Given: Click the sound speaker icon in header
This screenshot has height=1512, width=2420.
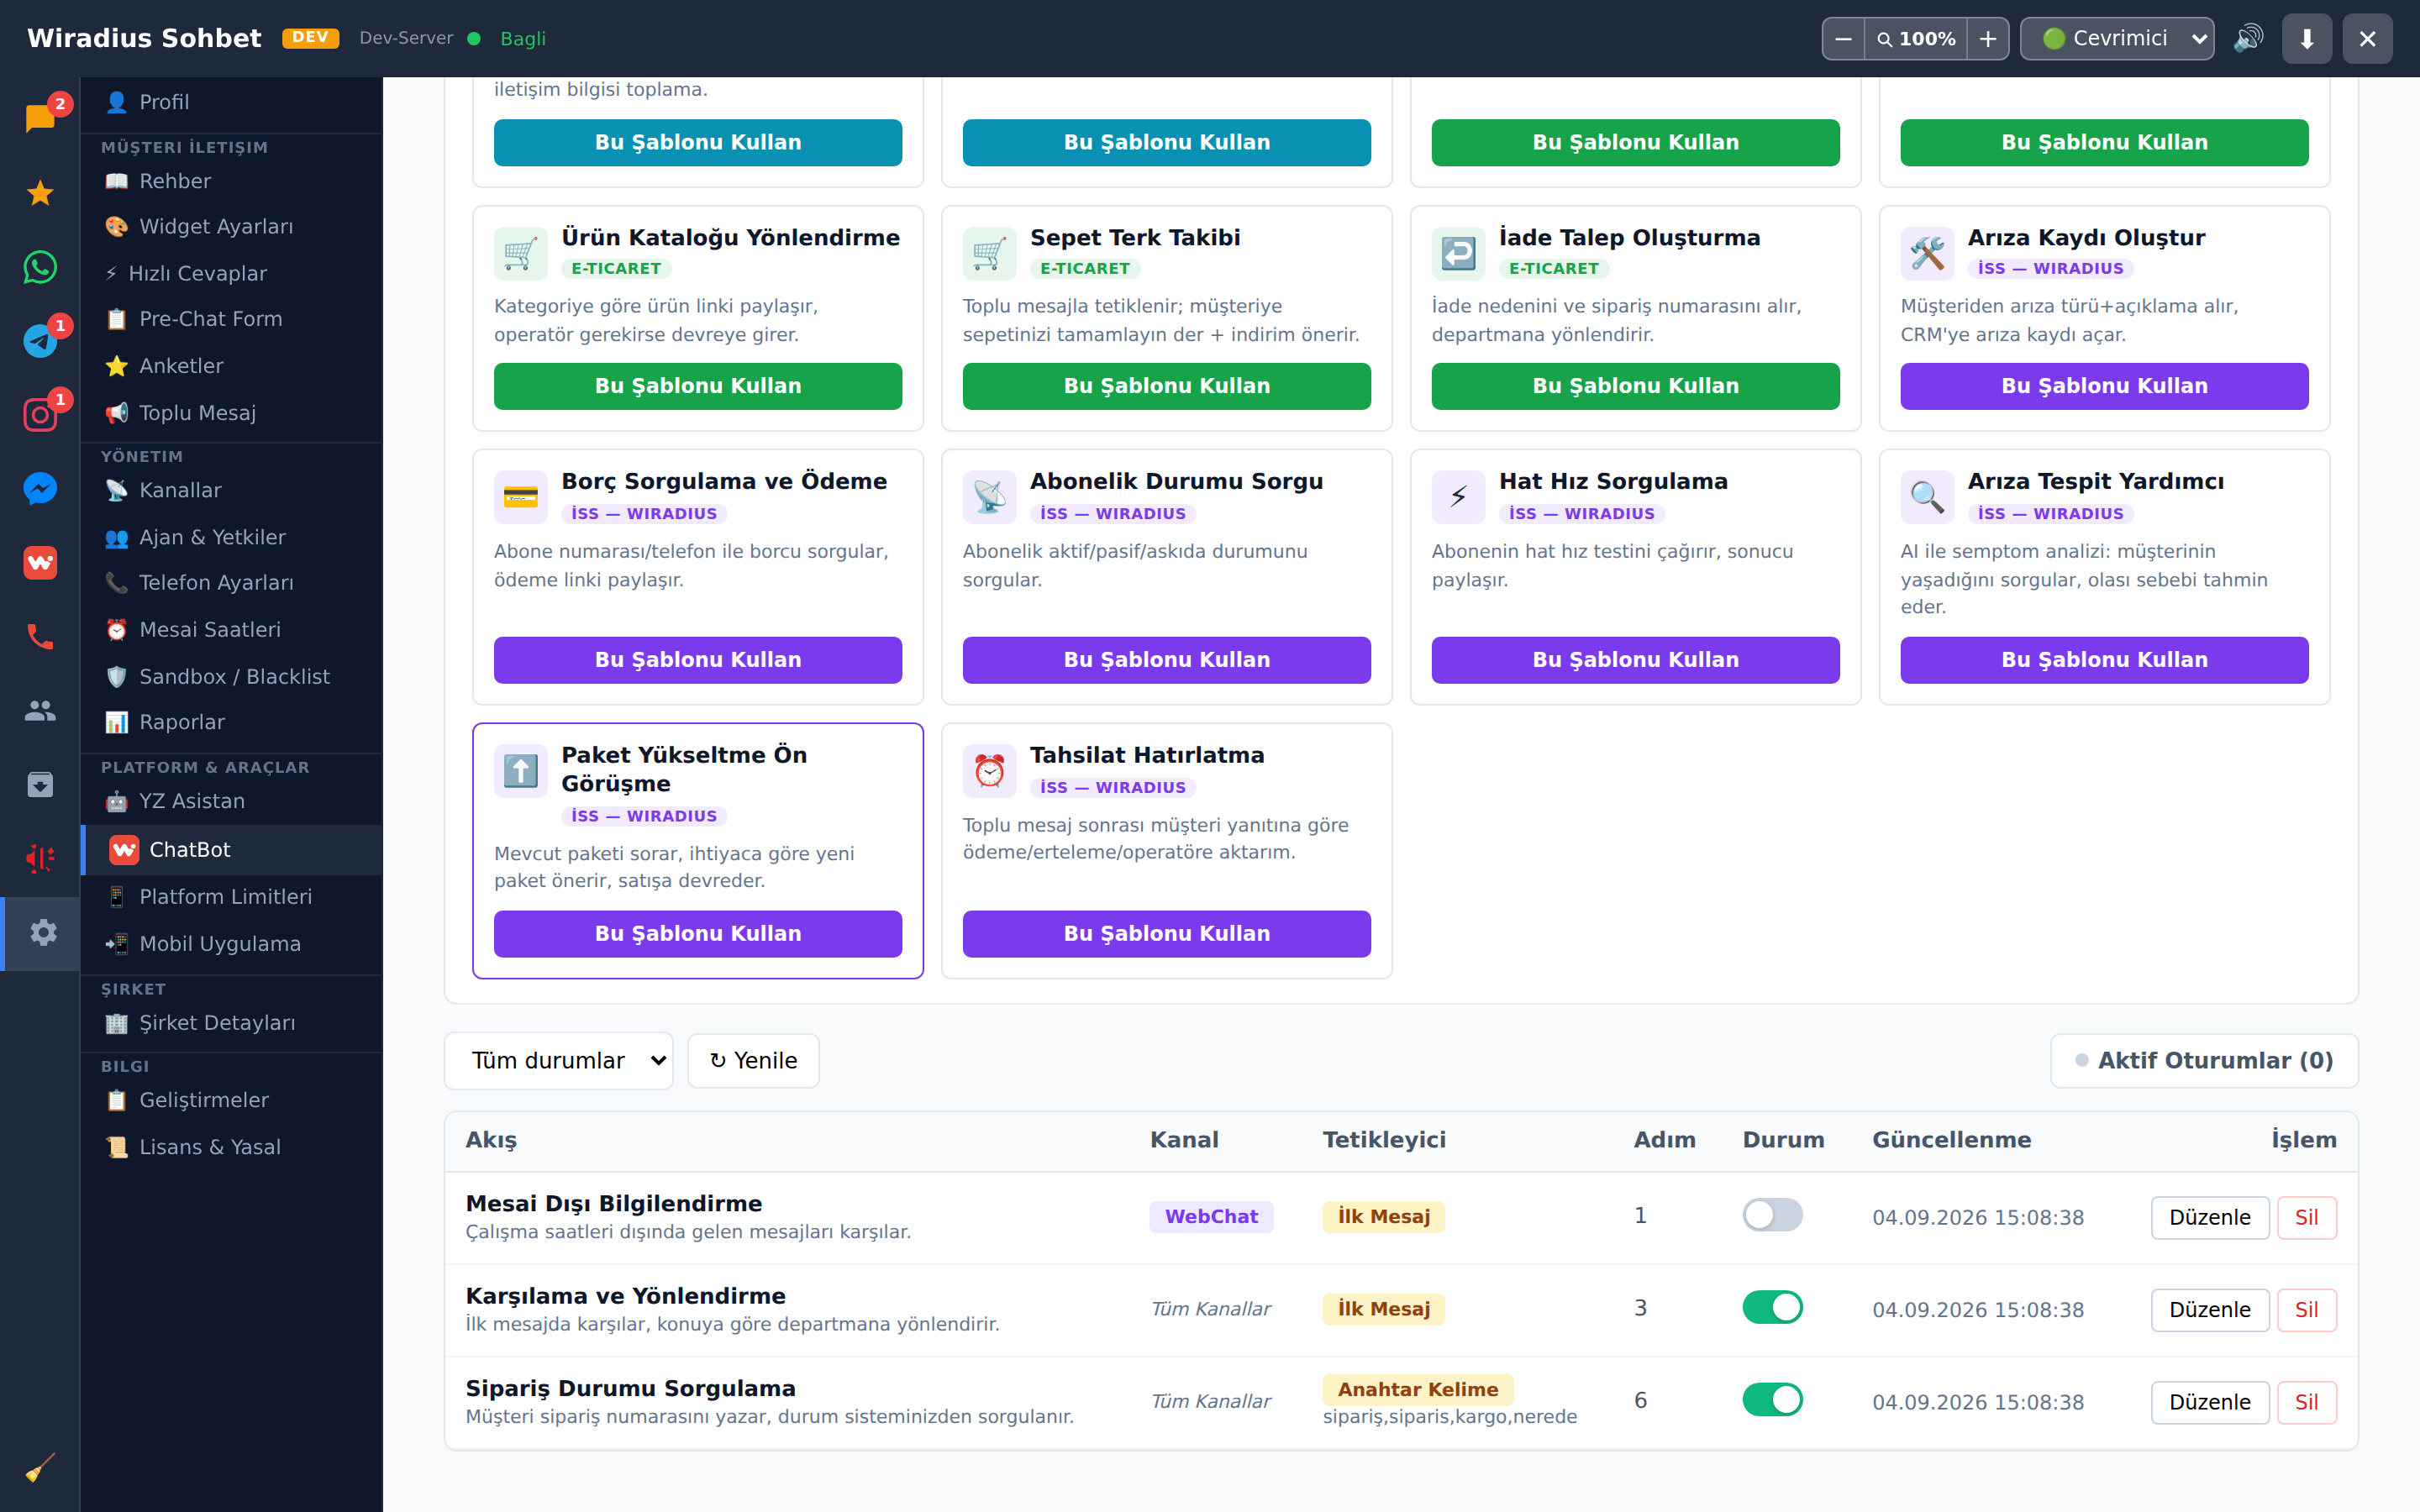Looking at the screenshot, I should [x=2247, y=38].
